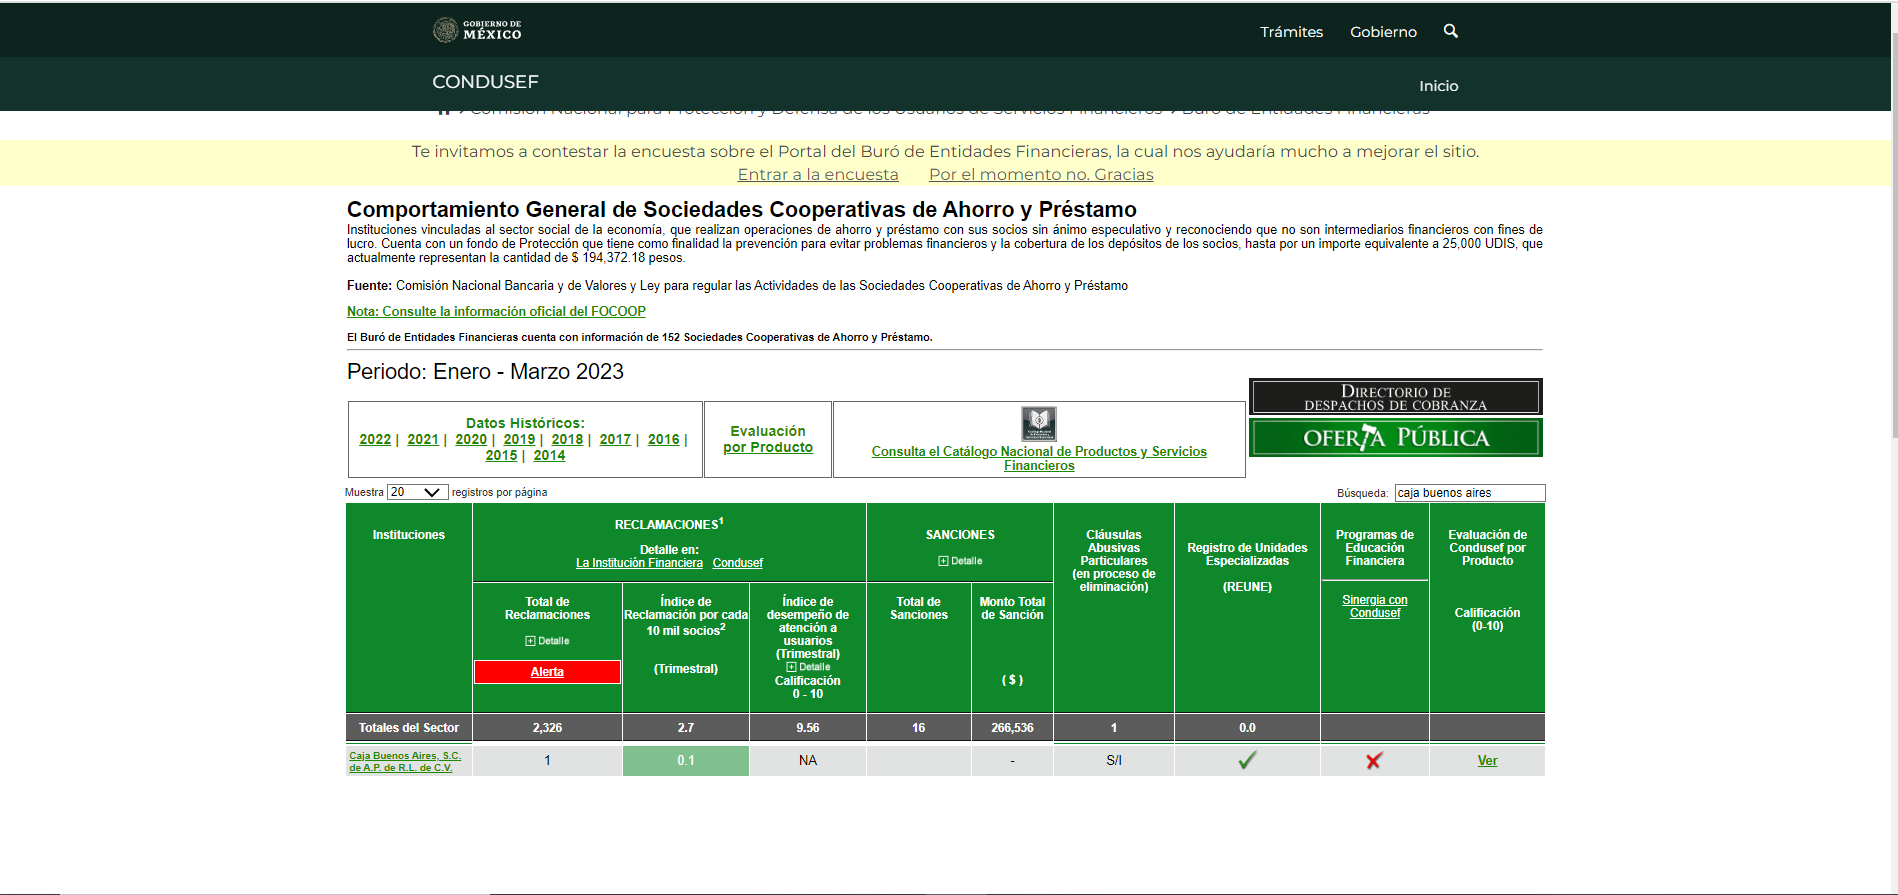Click the Totales del Sector row label
The height and width of the screenshot is (895, 1898).
[x=408, y=728]
